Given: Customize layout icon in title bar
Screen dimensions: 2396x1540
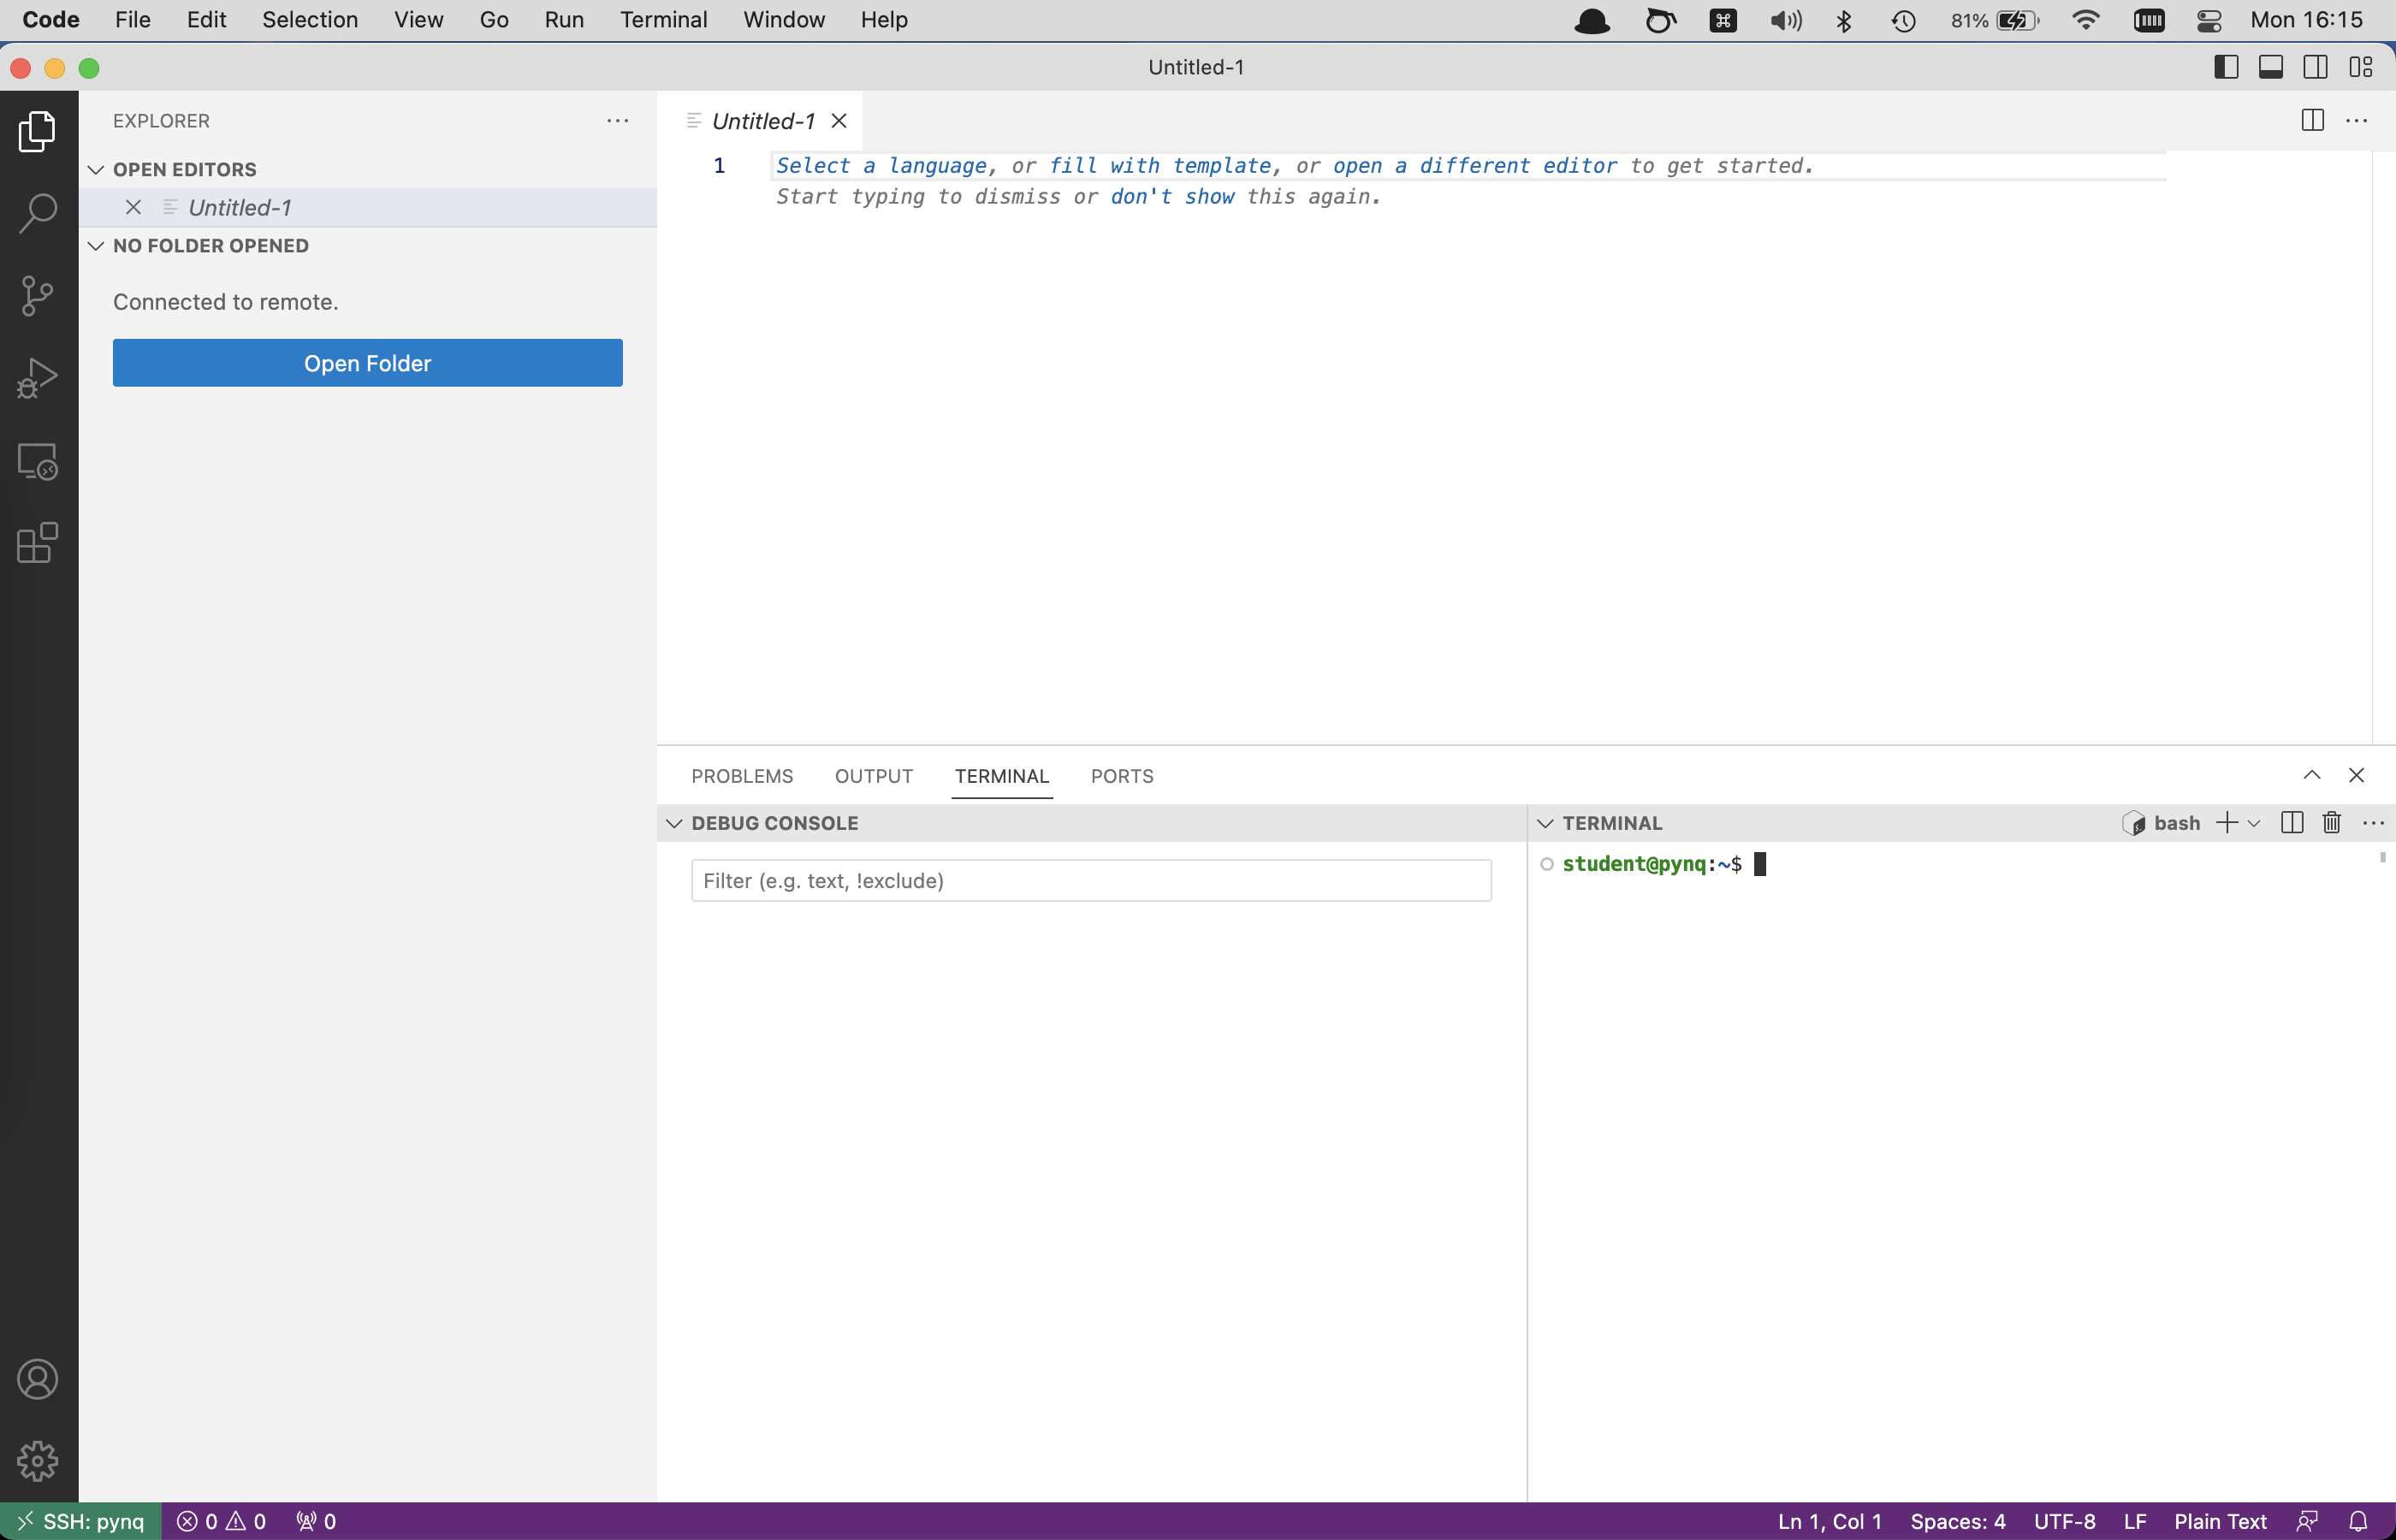Looking at the screenshot, I should point(2361,67).
